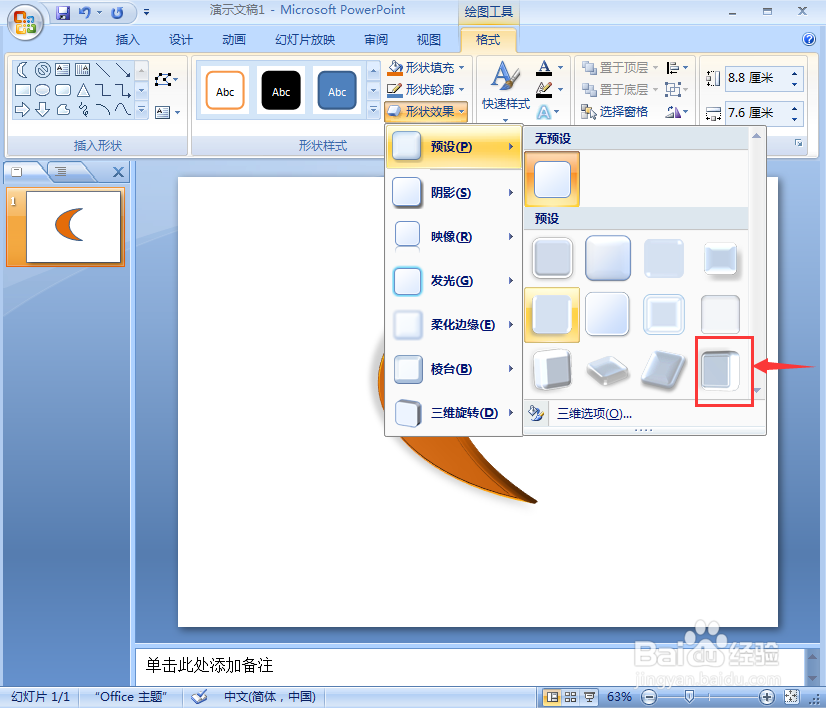Select slide 1 thumbnail
The image size is (826, 708).
tap(73, 227)
